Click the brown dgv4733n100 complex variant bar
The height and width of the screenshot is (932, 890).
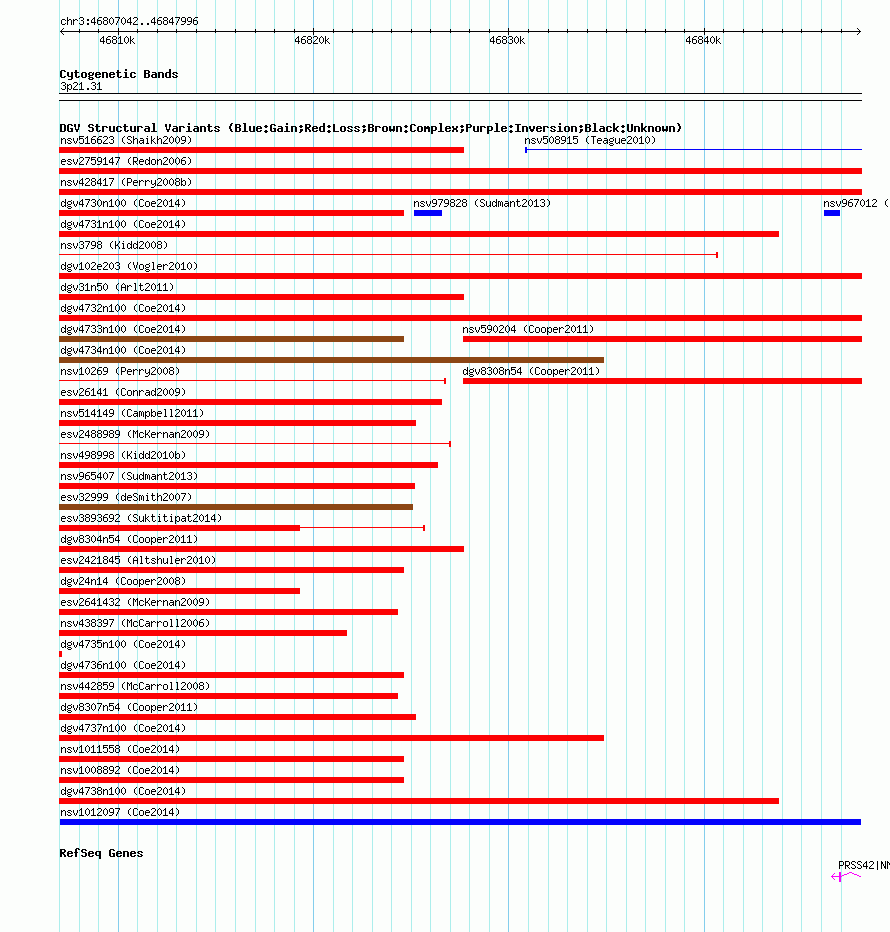coord(232,339)
